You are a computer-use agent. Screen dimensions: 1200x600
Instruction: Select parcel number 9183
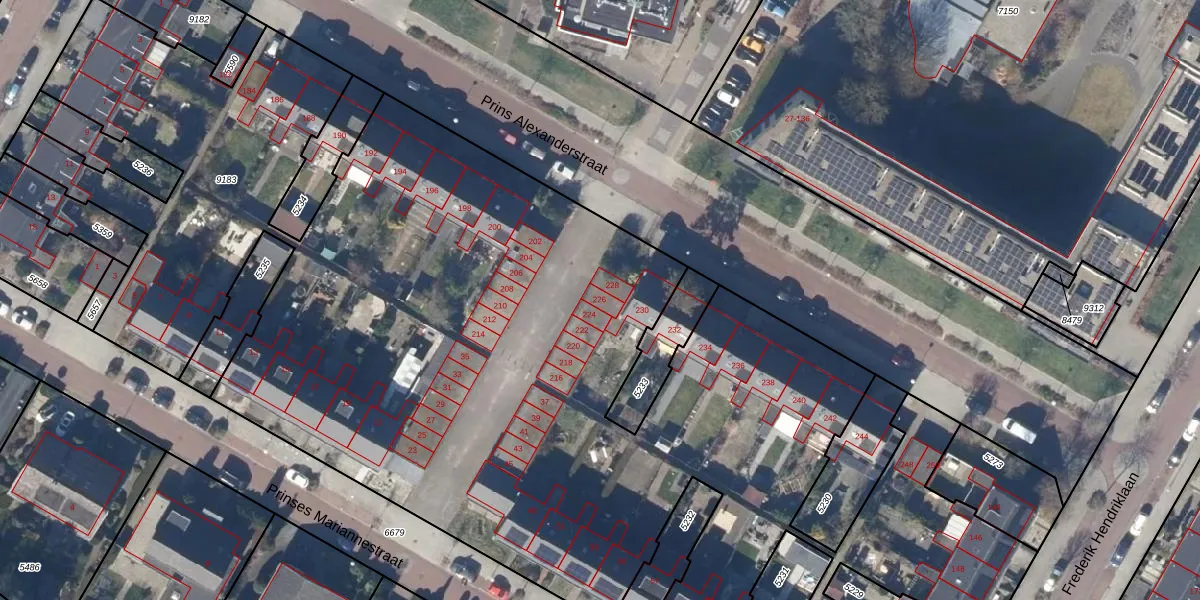coord(227,179)
